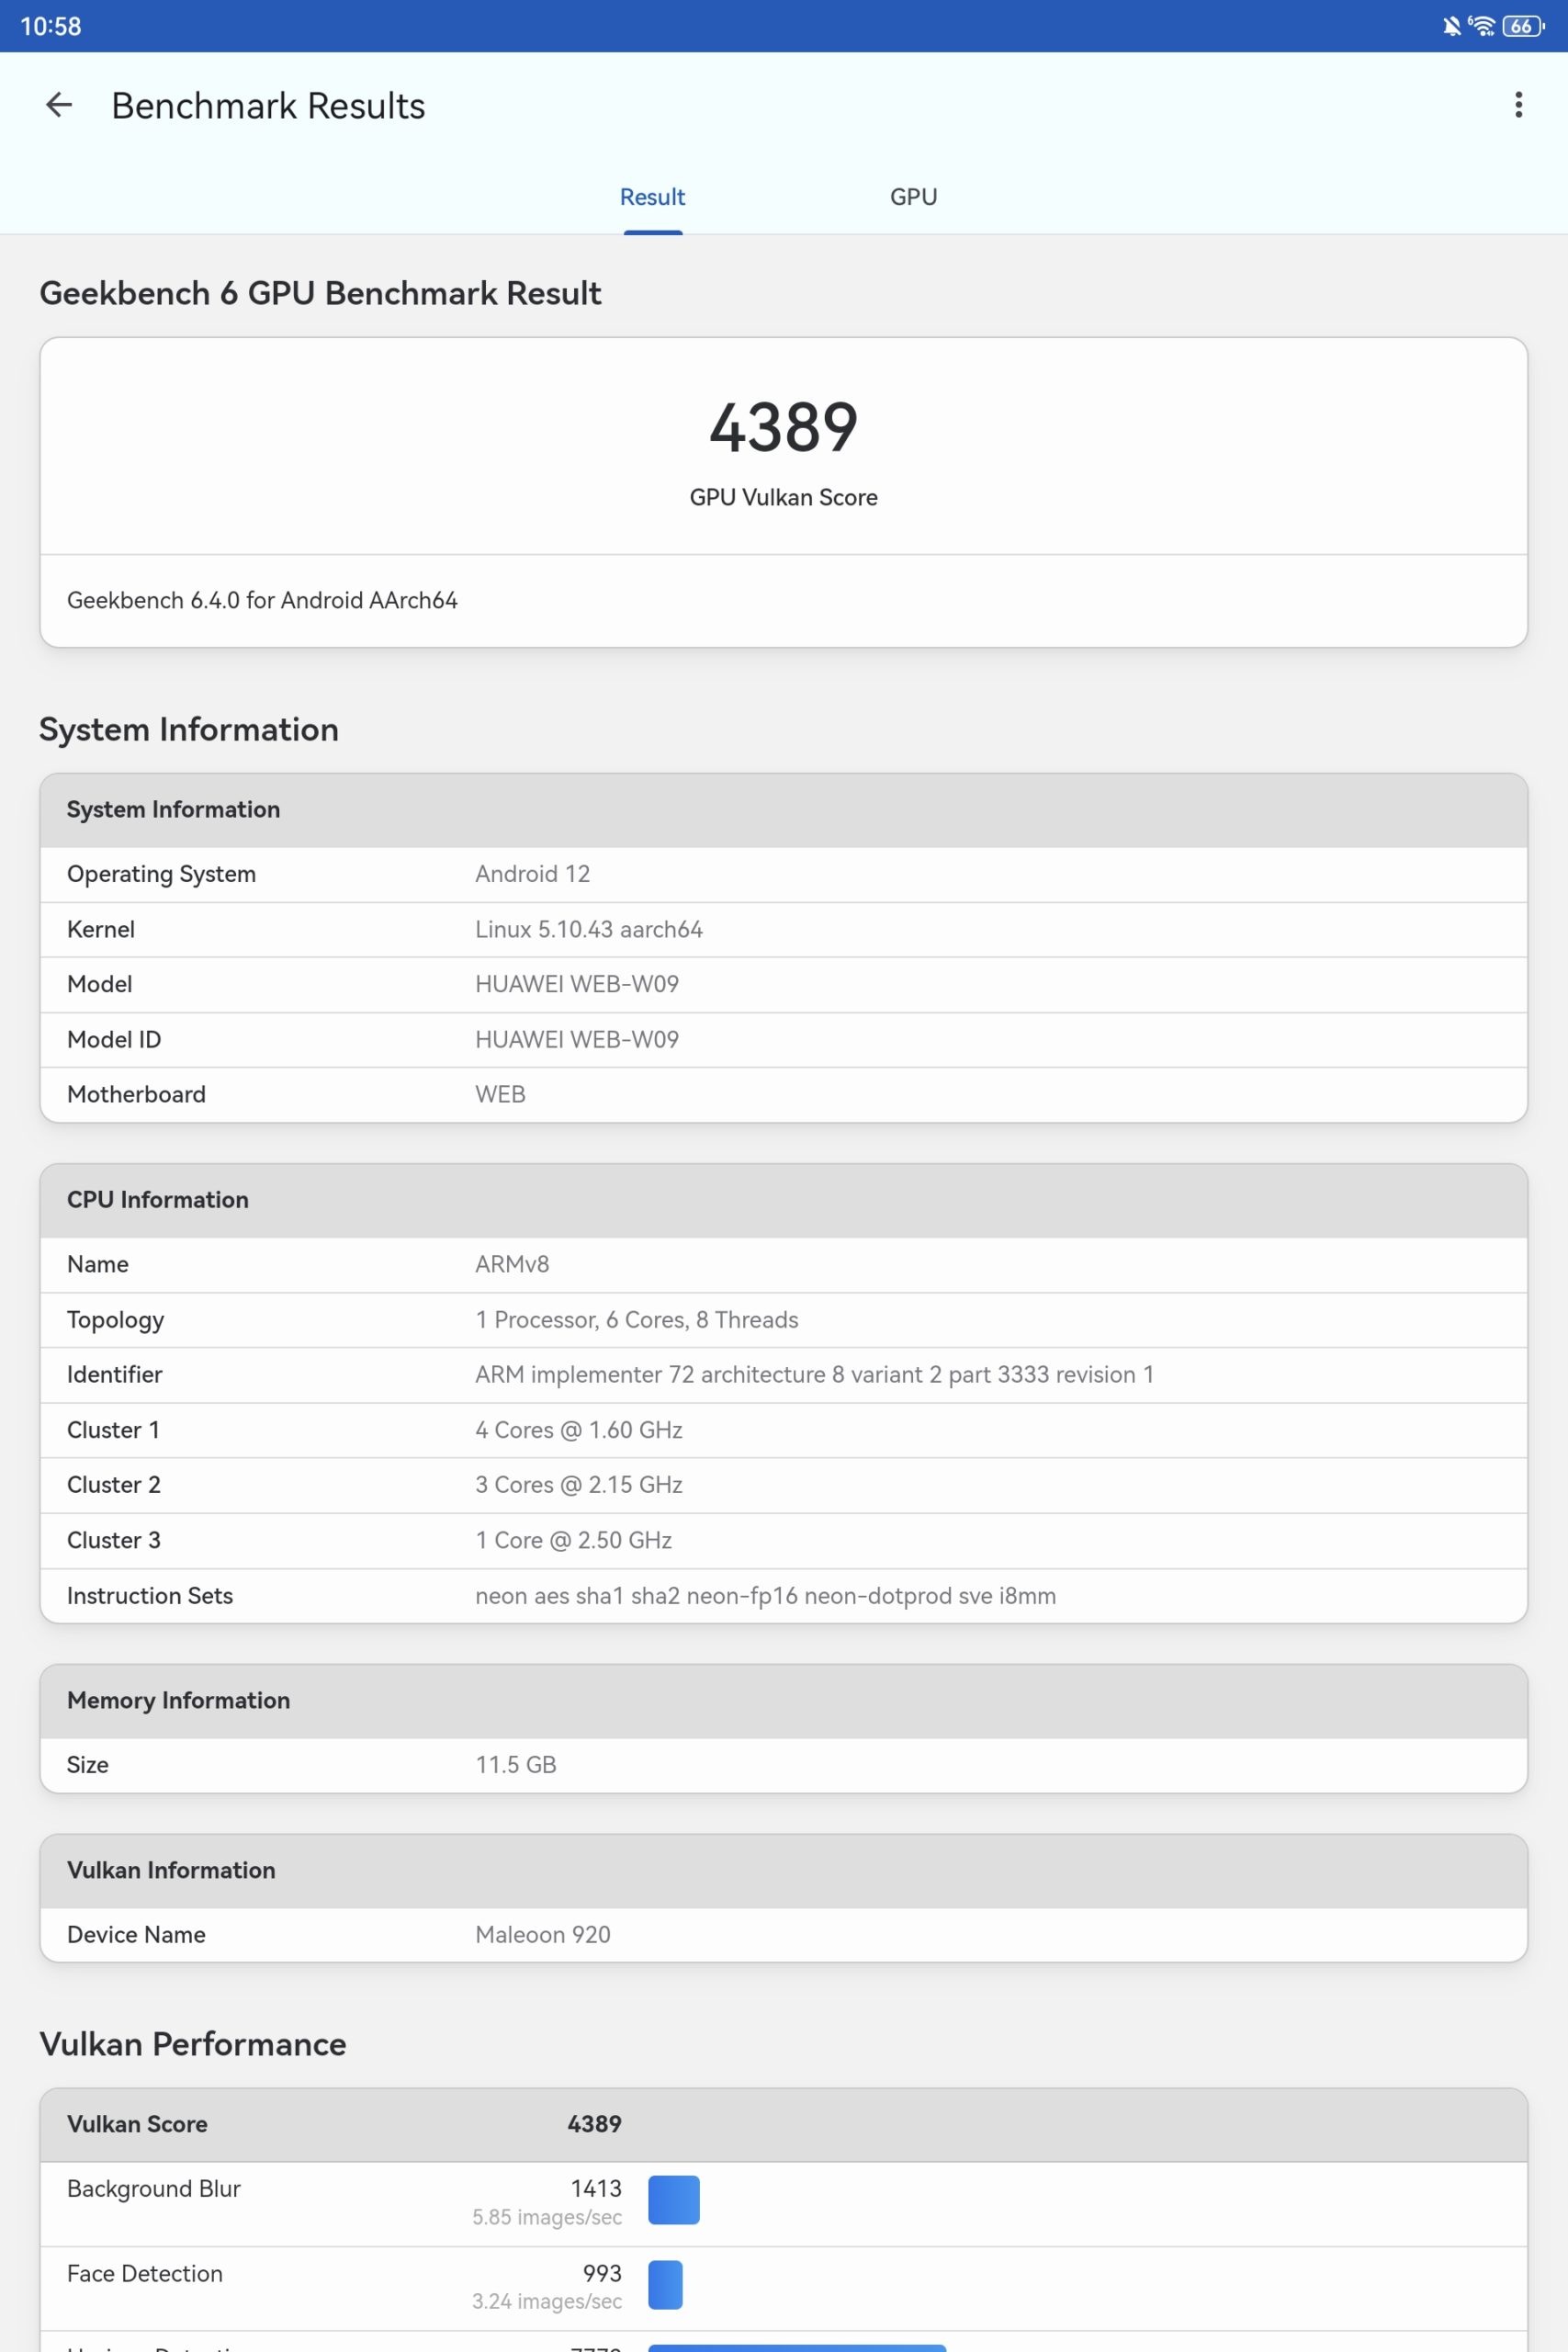The image size is (1568, 2352).
Task: Tap the CPU Information section header
Action: (x=784, y=1200)
